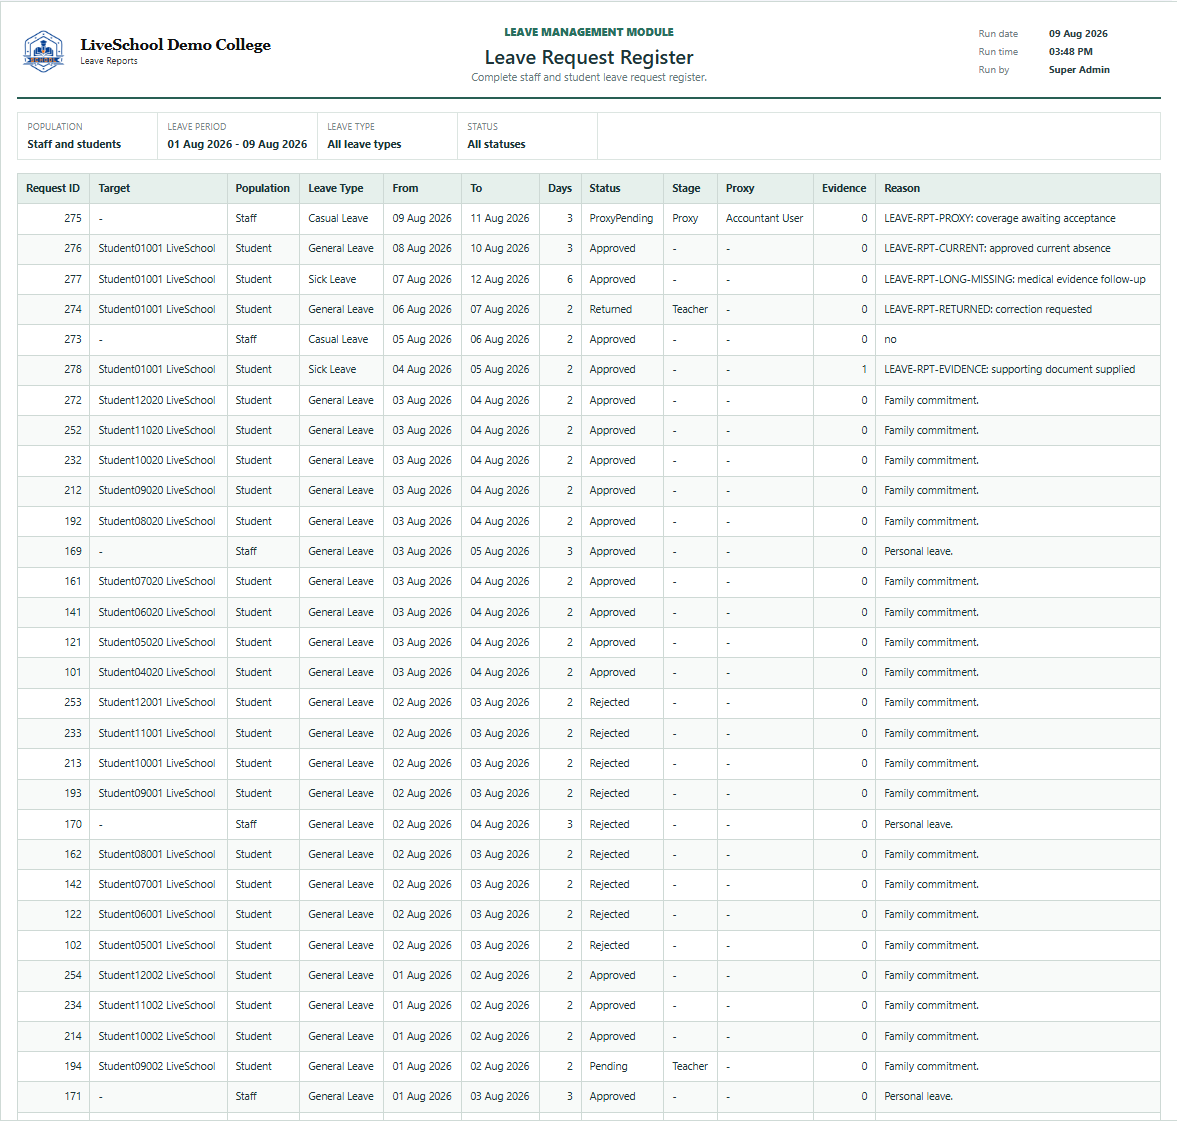Click the Leave Management Module heading
Viewport: 1178px width, 1121px height.
(x=588, y=32)
